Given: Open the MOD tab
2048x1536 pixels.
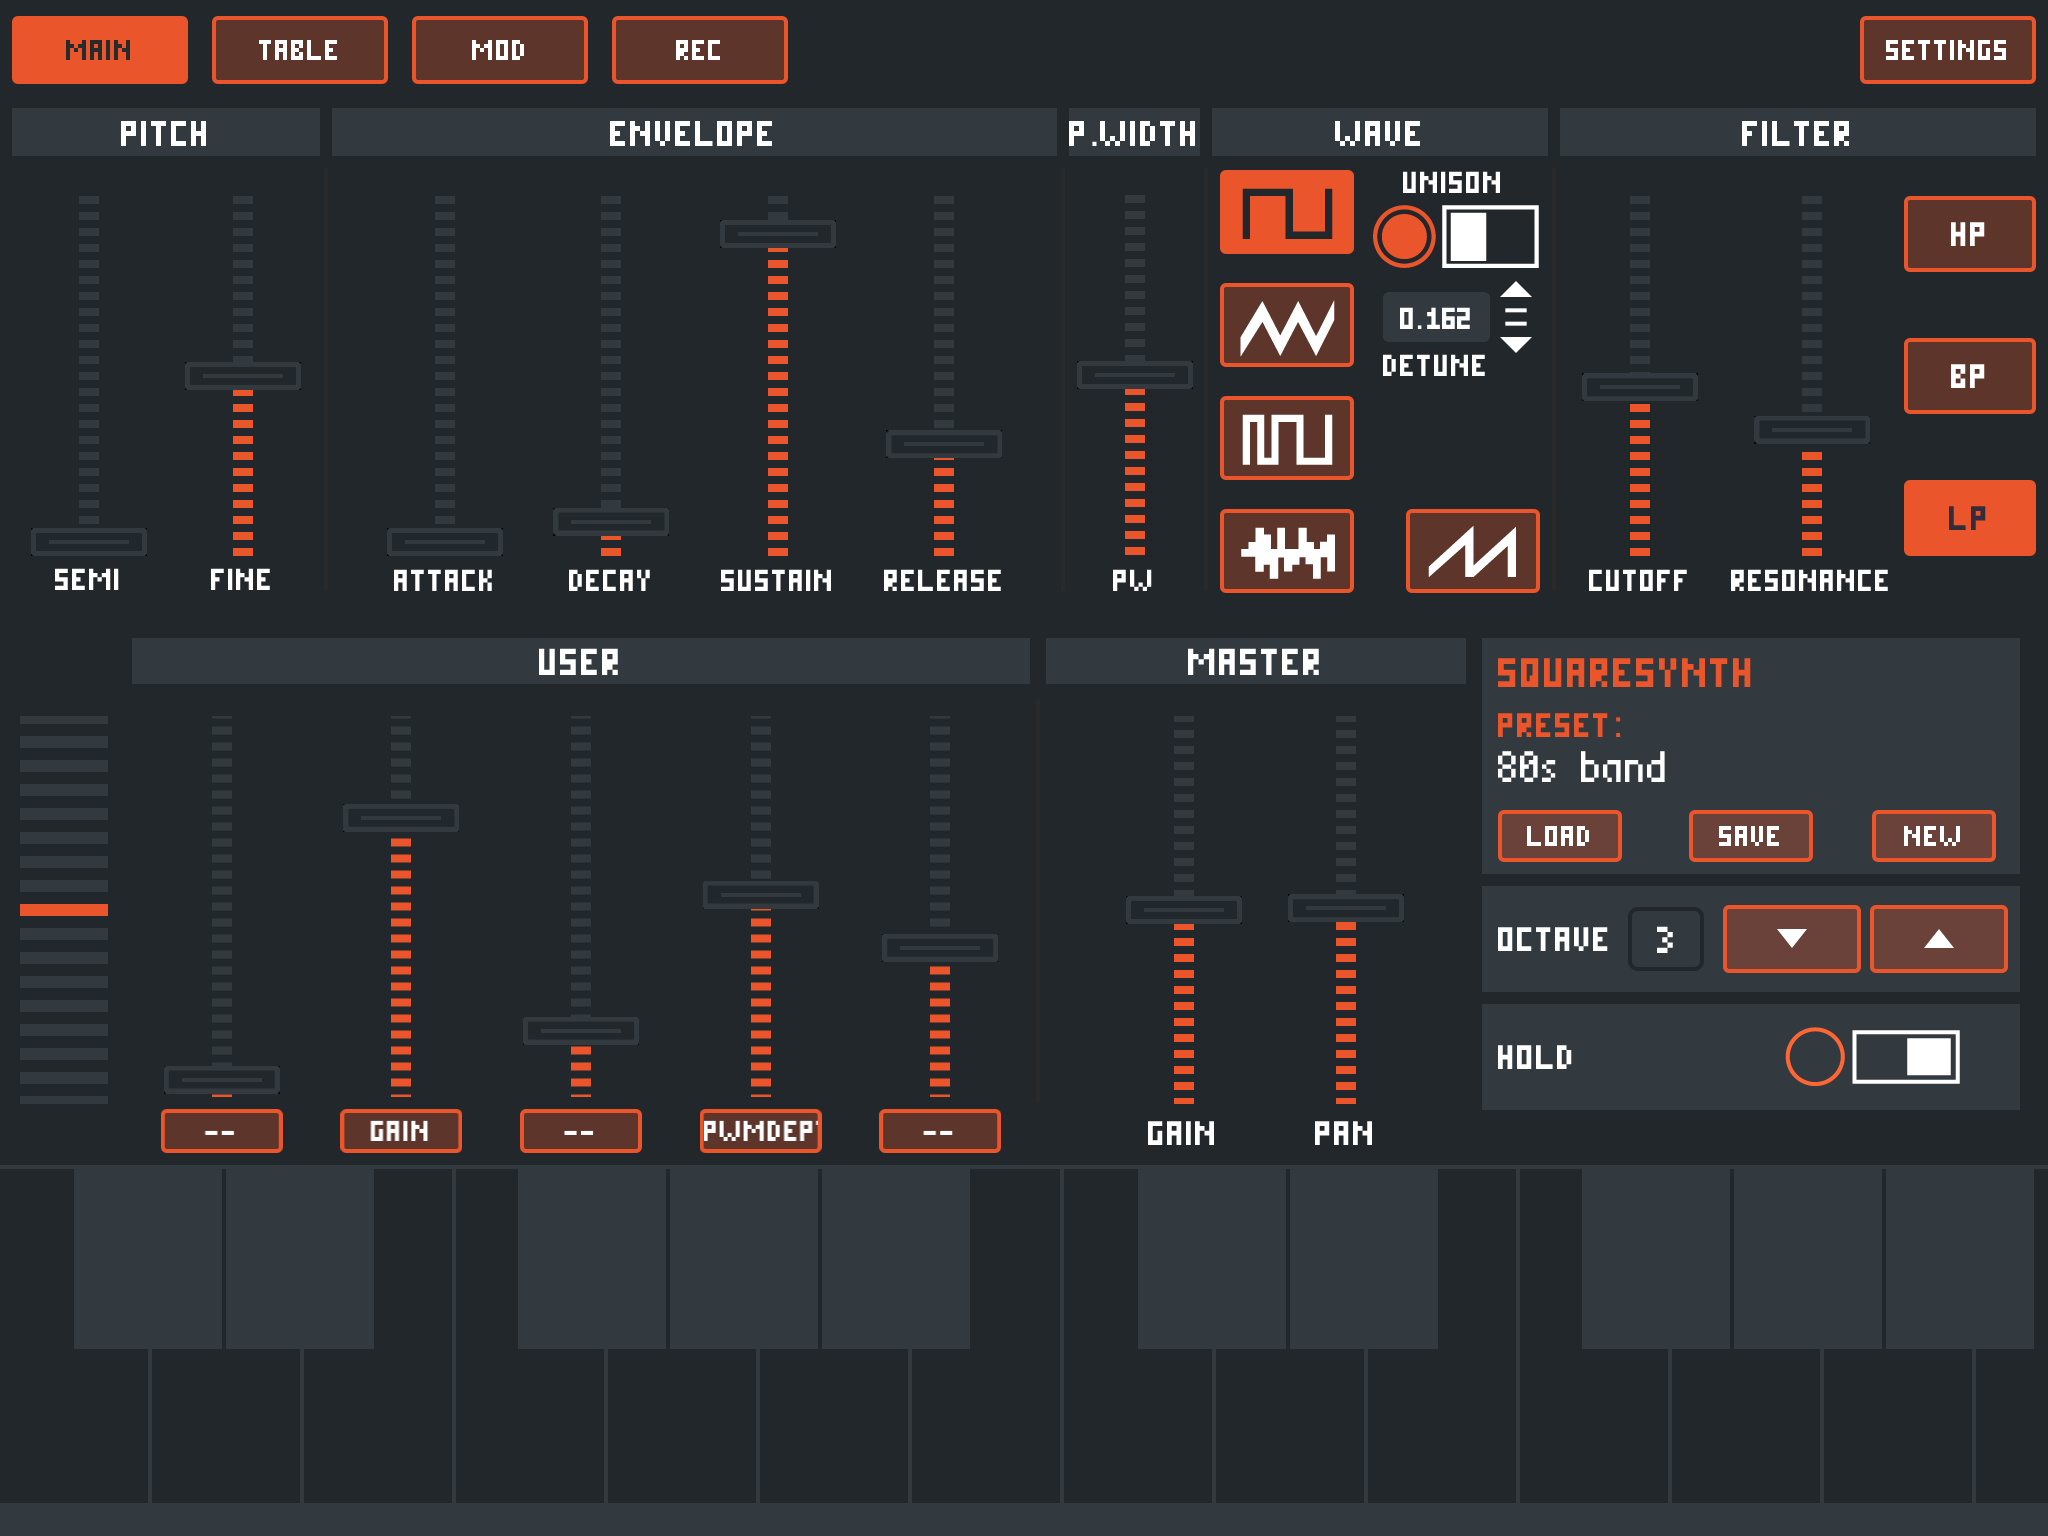Looking at the screenshot, I should pyautogui.click(x=499, y=50).
